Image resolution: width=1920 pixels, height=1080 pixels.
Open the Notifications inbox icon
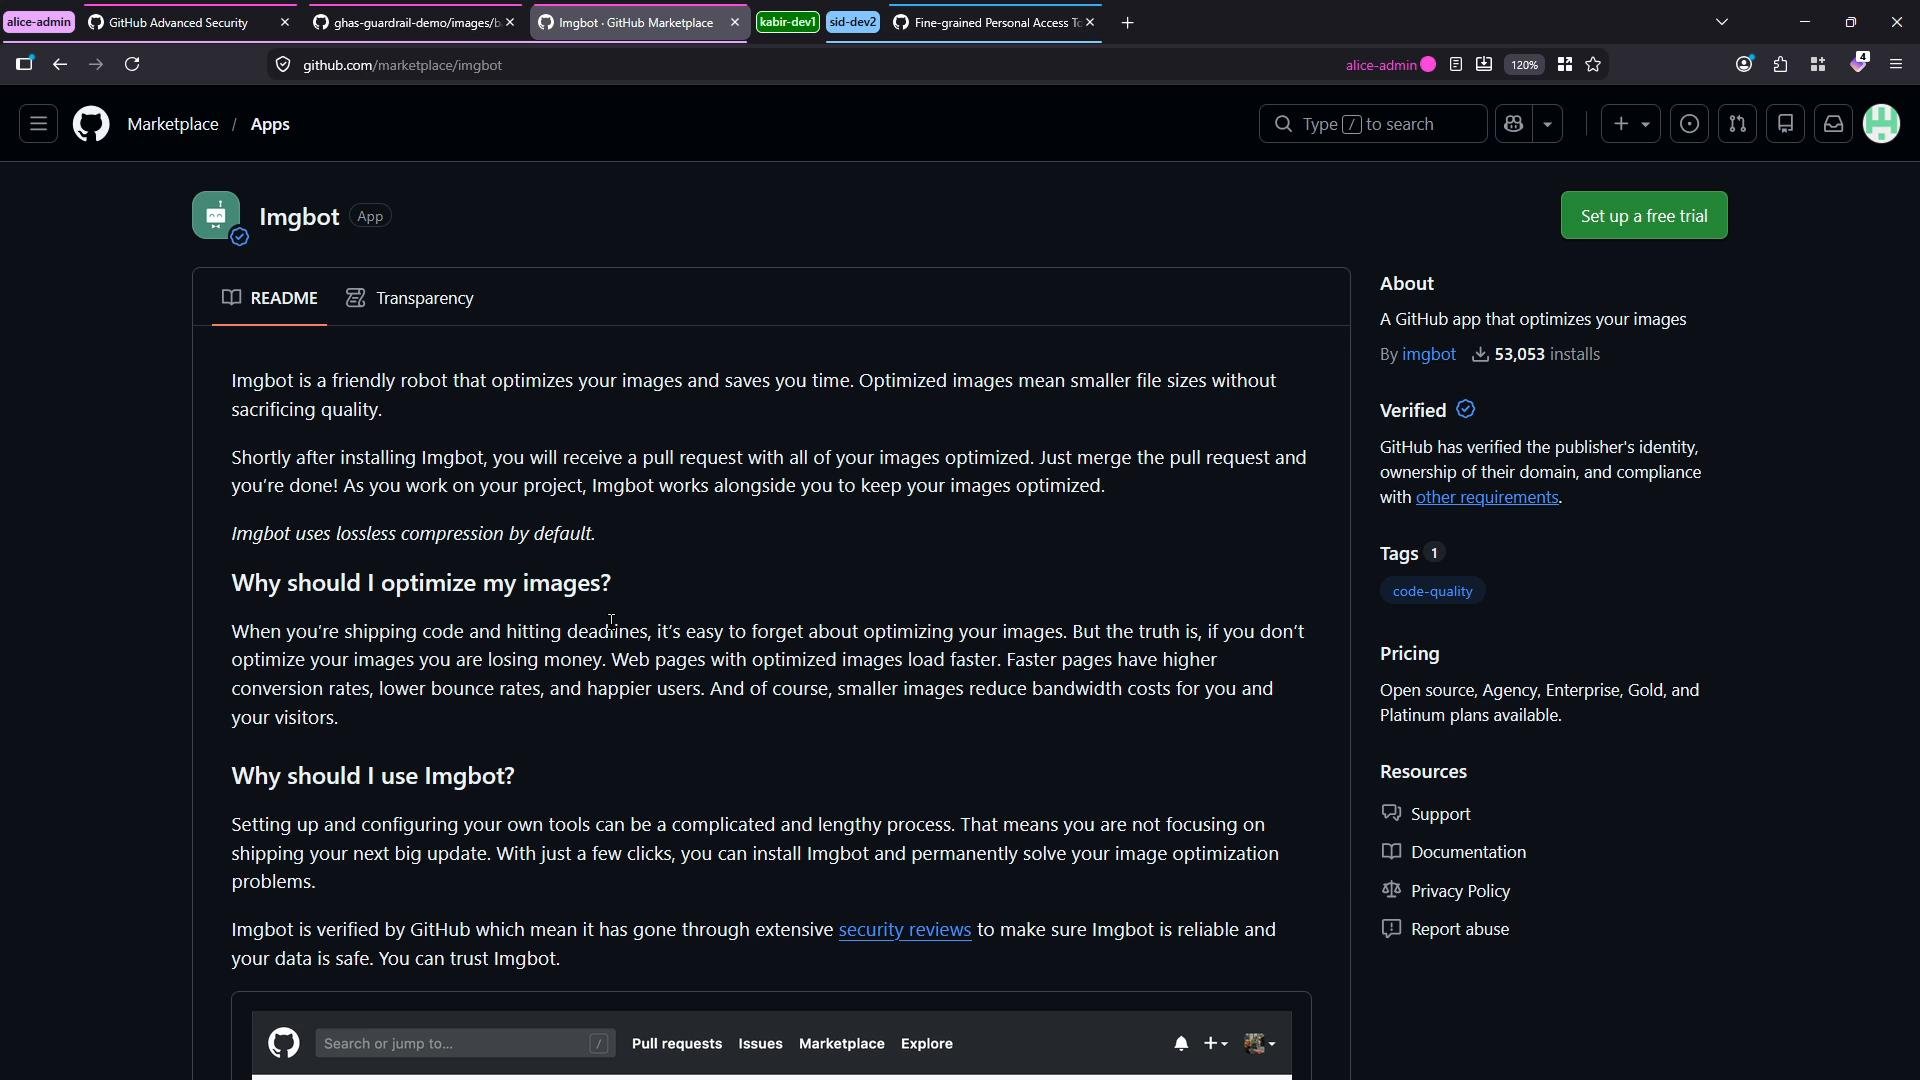[x=1834, y=124]
